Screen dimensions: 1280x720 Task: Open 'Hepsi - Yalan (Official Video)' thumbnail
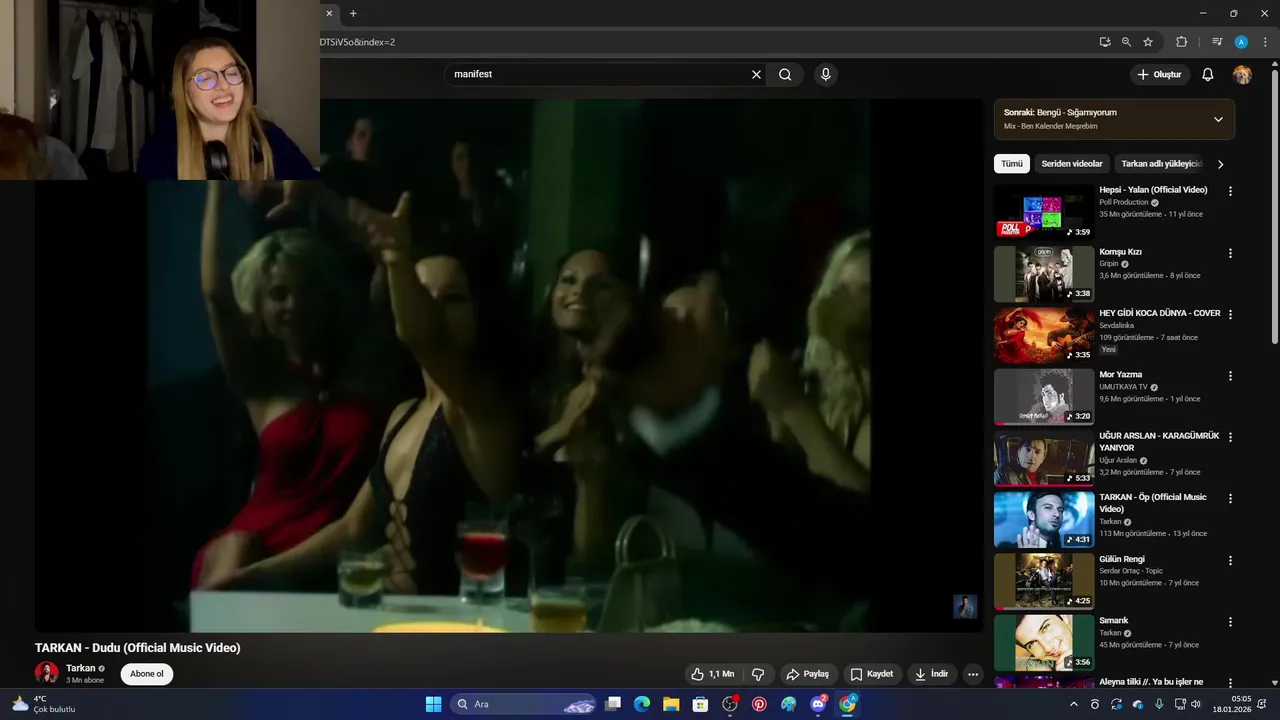[x=1044, y=211]
